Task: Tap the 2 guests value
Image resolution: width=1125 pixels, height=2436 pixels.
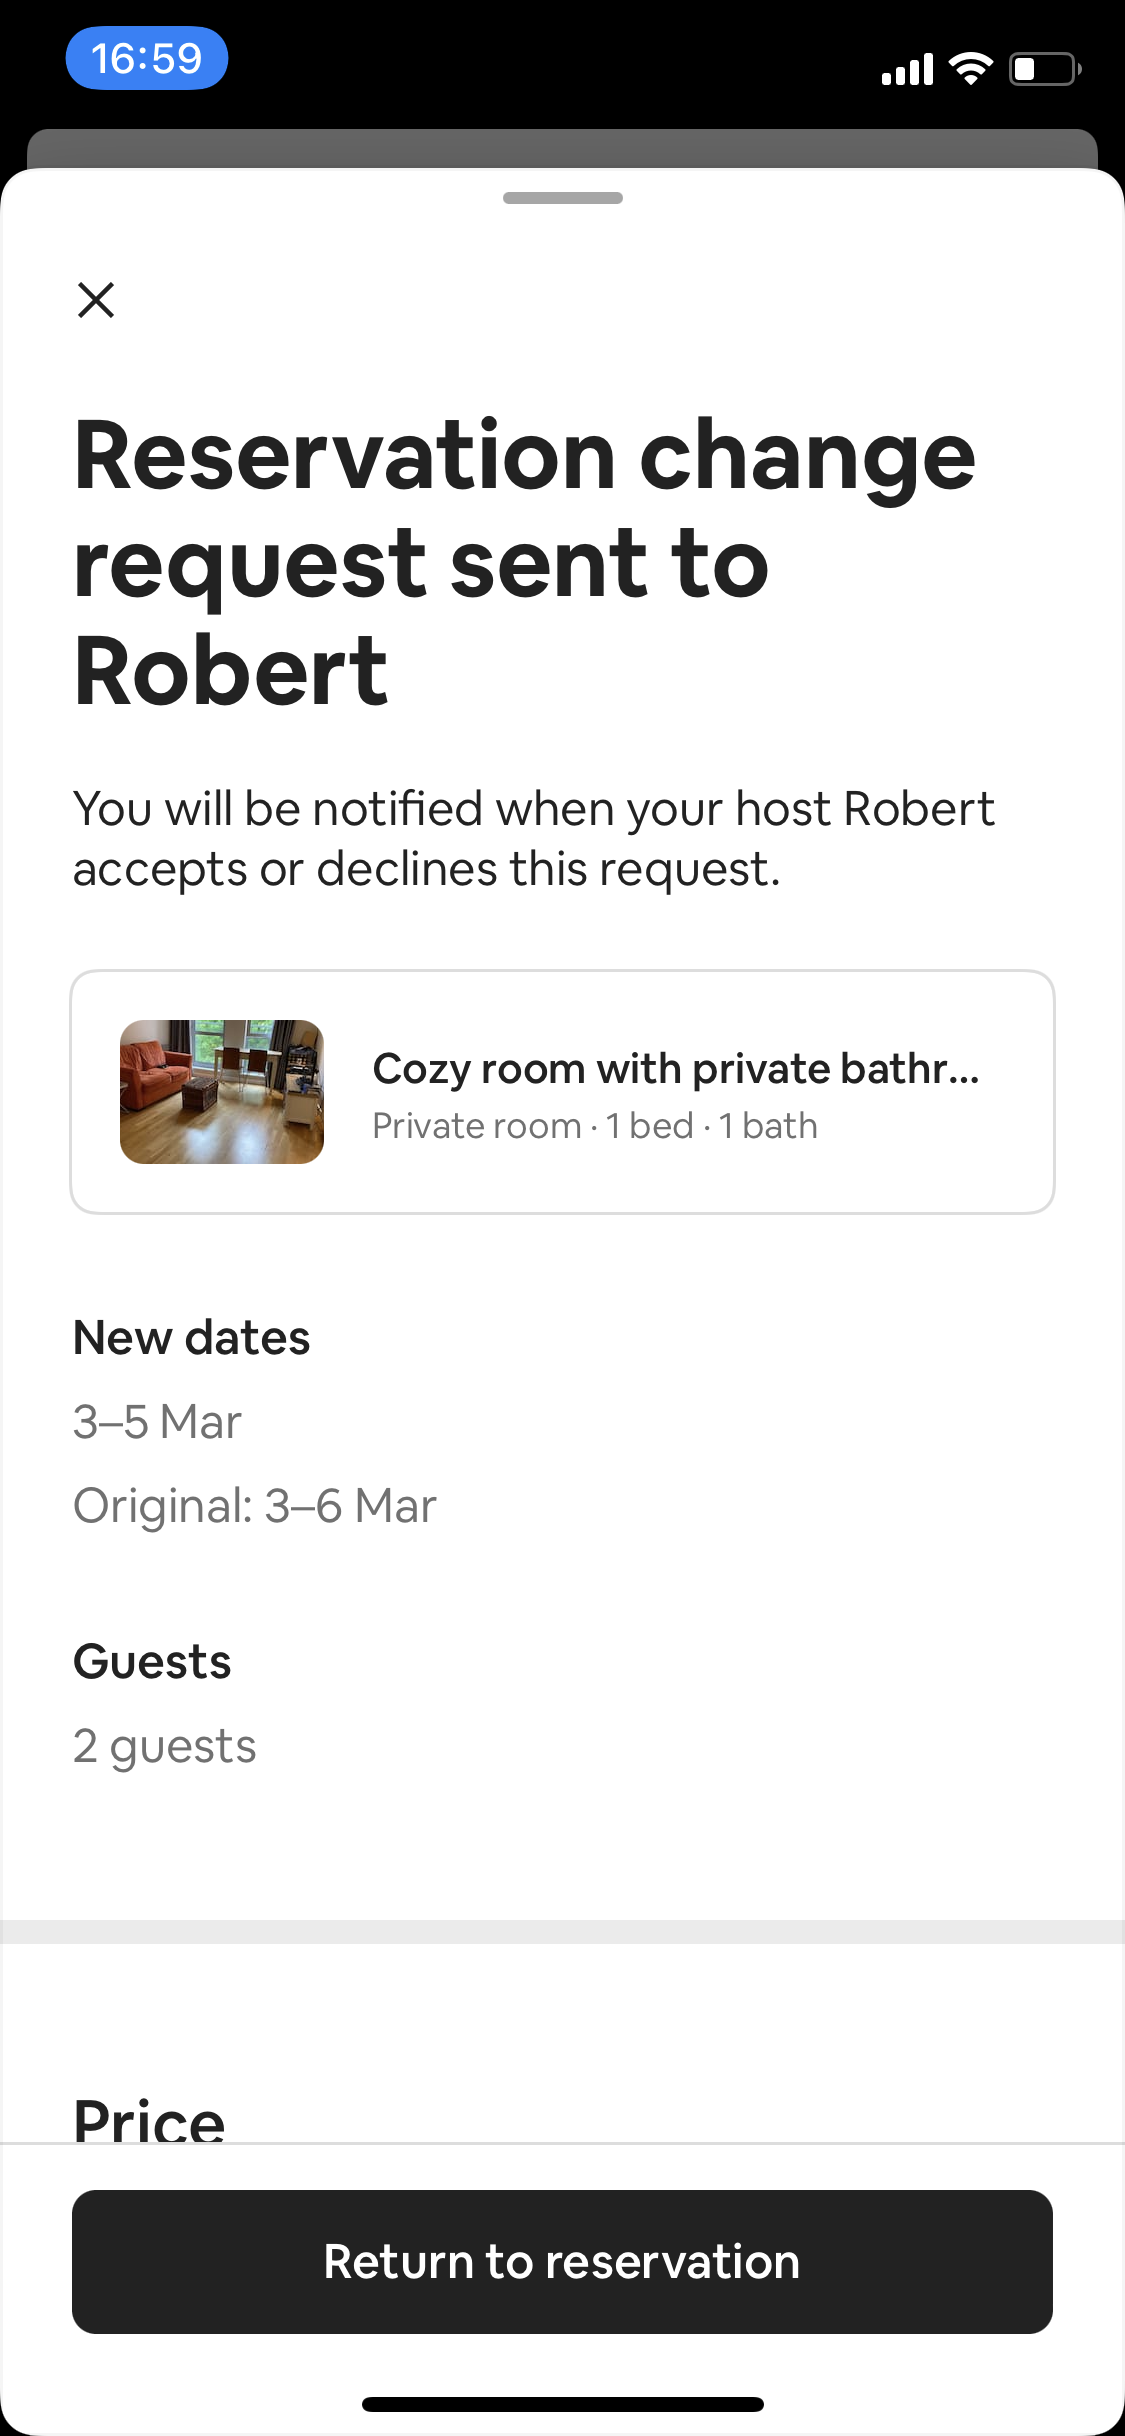Action: click(165, 1746)
